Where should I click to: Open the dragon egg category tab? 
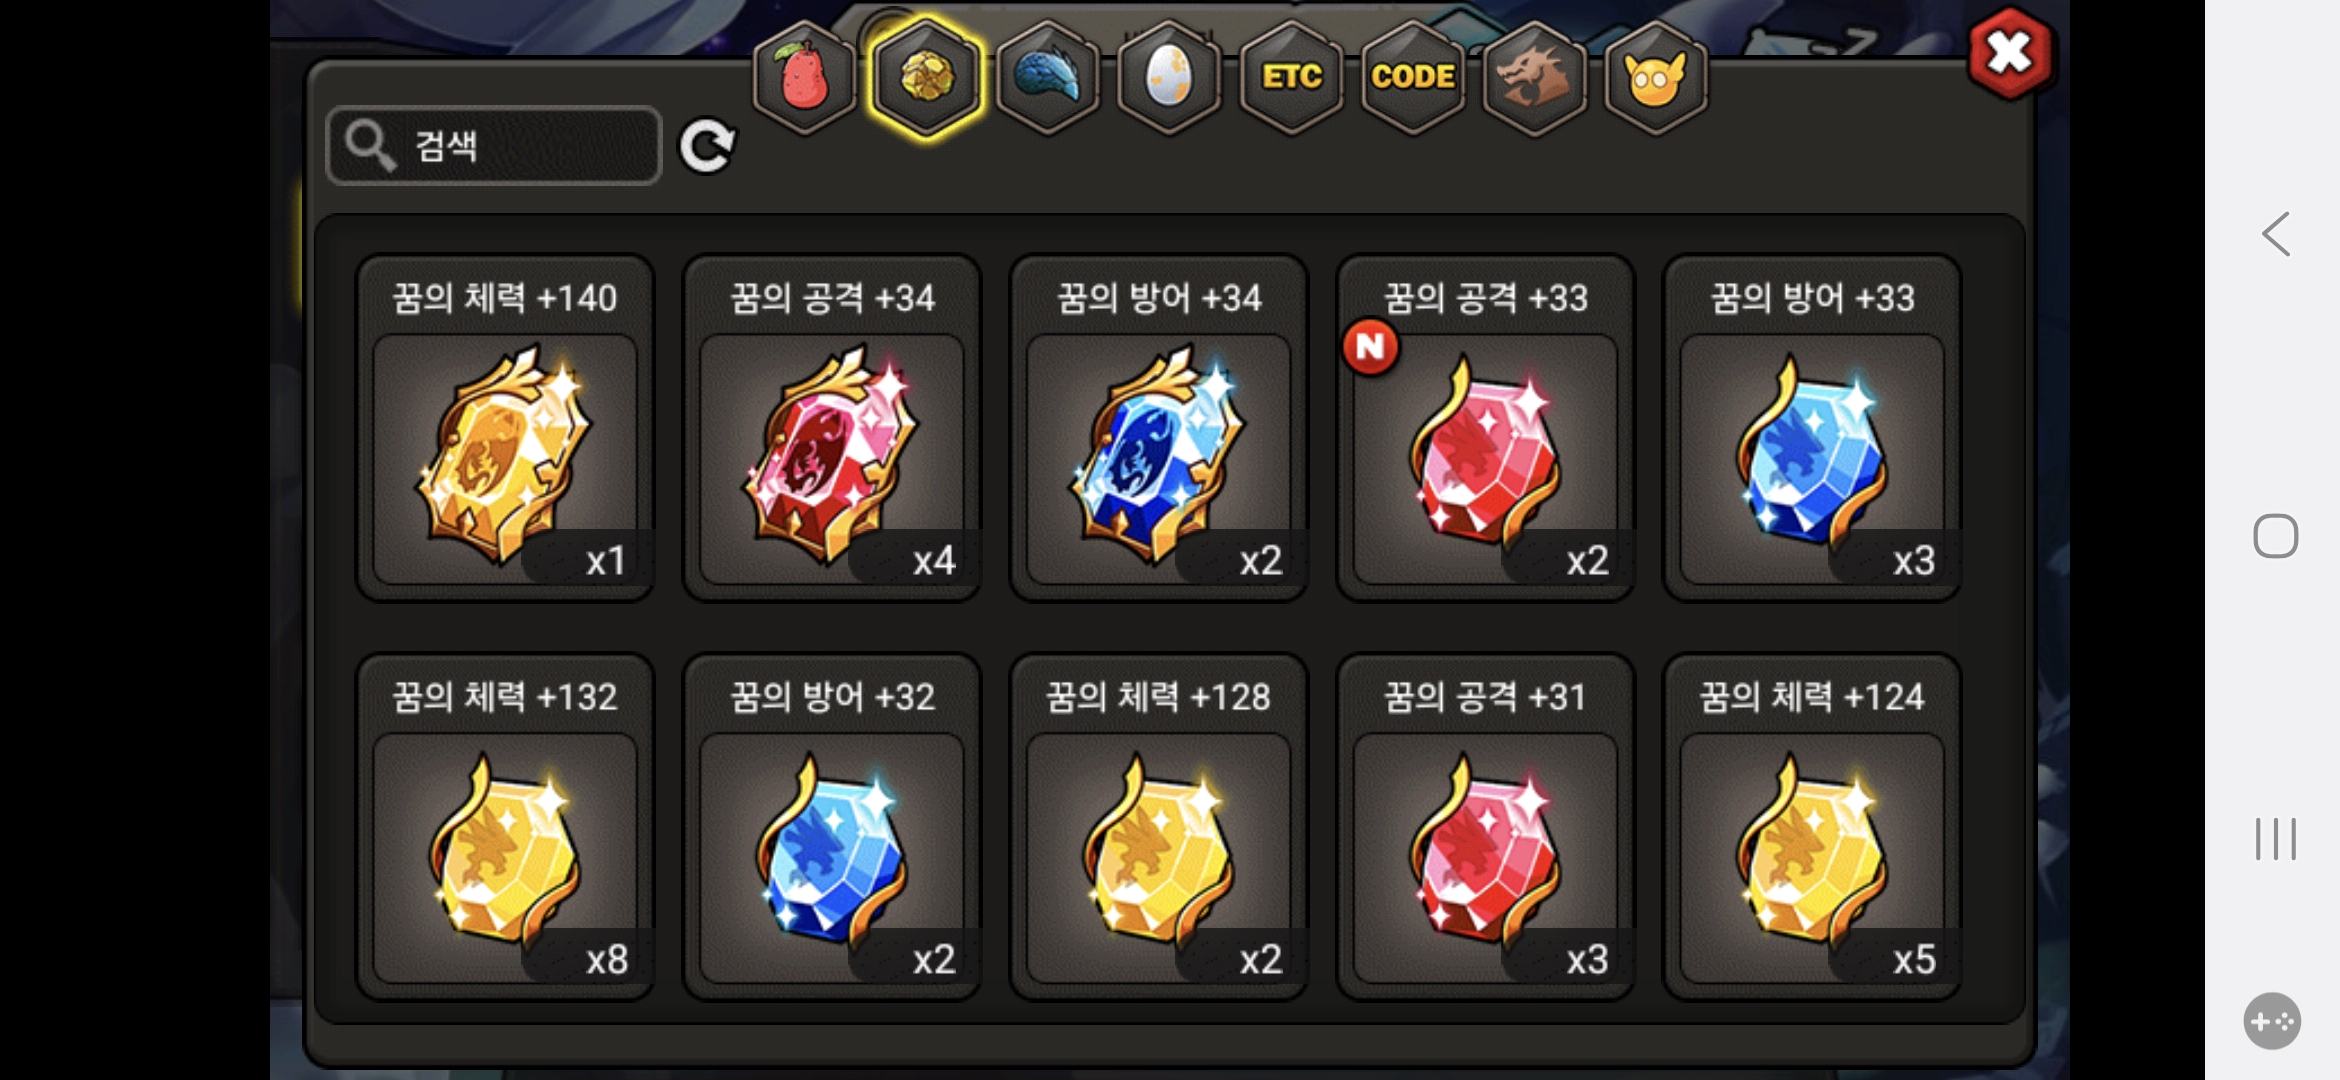1169,77
